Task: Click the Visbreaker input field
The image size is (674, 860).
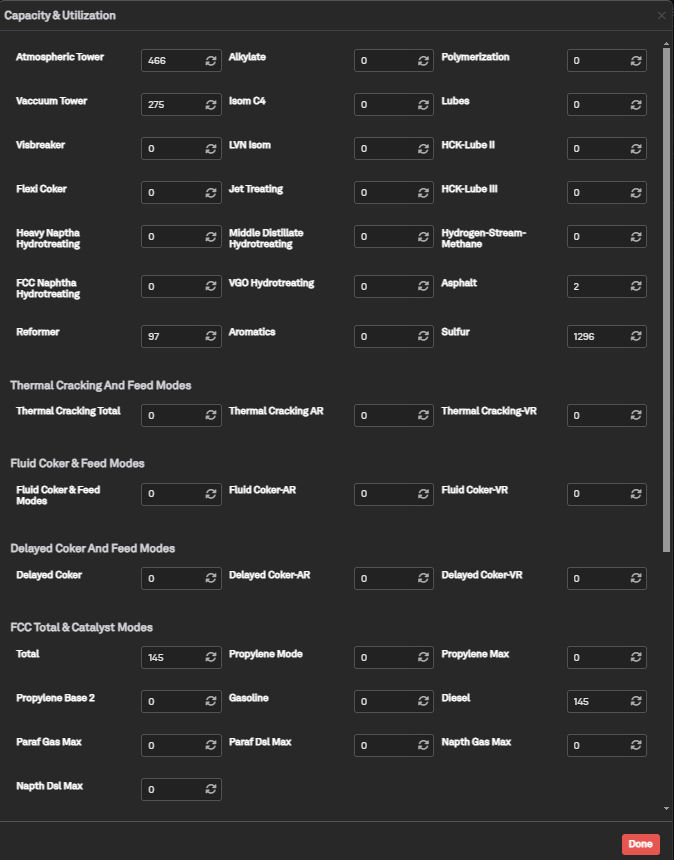Action: 171,149
